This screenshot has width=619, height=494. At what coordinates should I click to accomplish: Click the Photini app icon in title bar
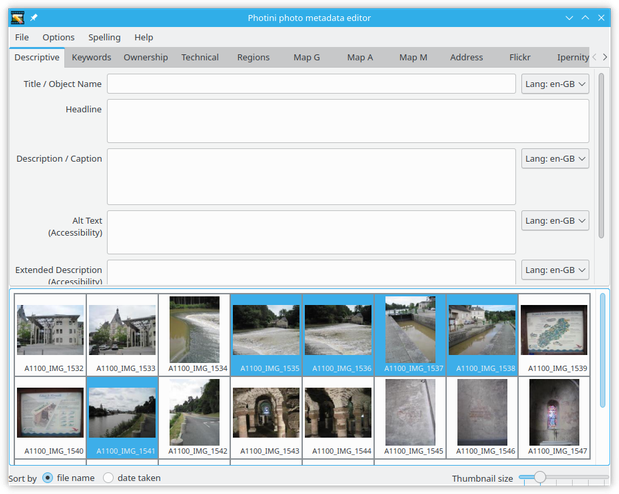coord(17,18)
